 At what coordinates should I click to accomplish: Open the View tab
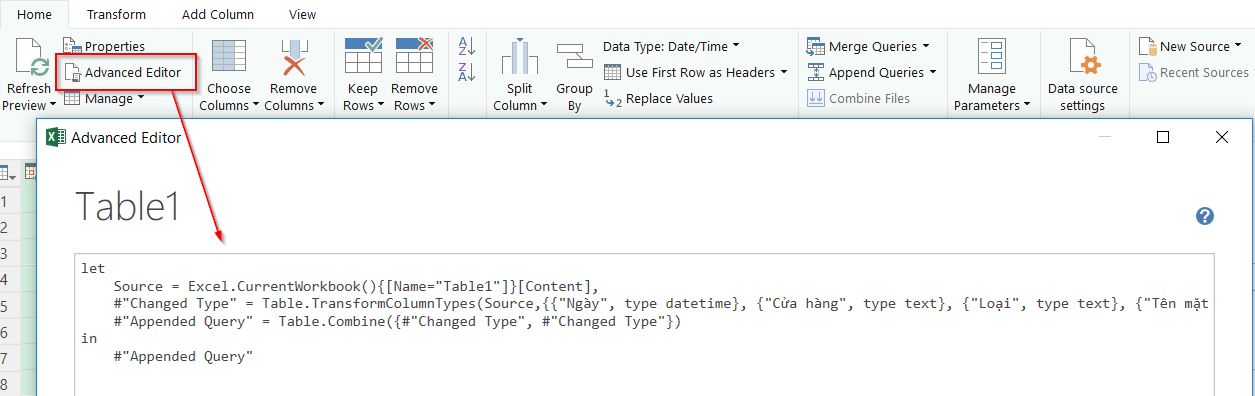click(x=302, y=14)
